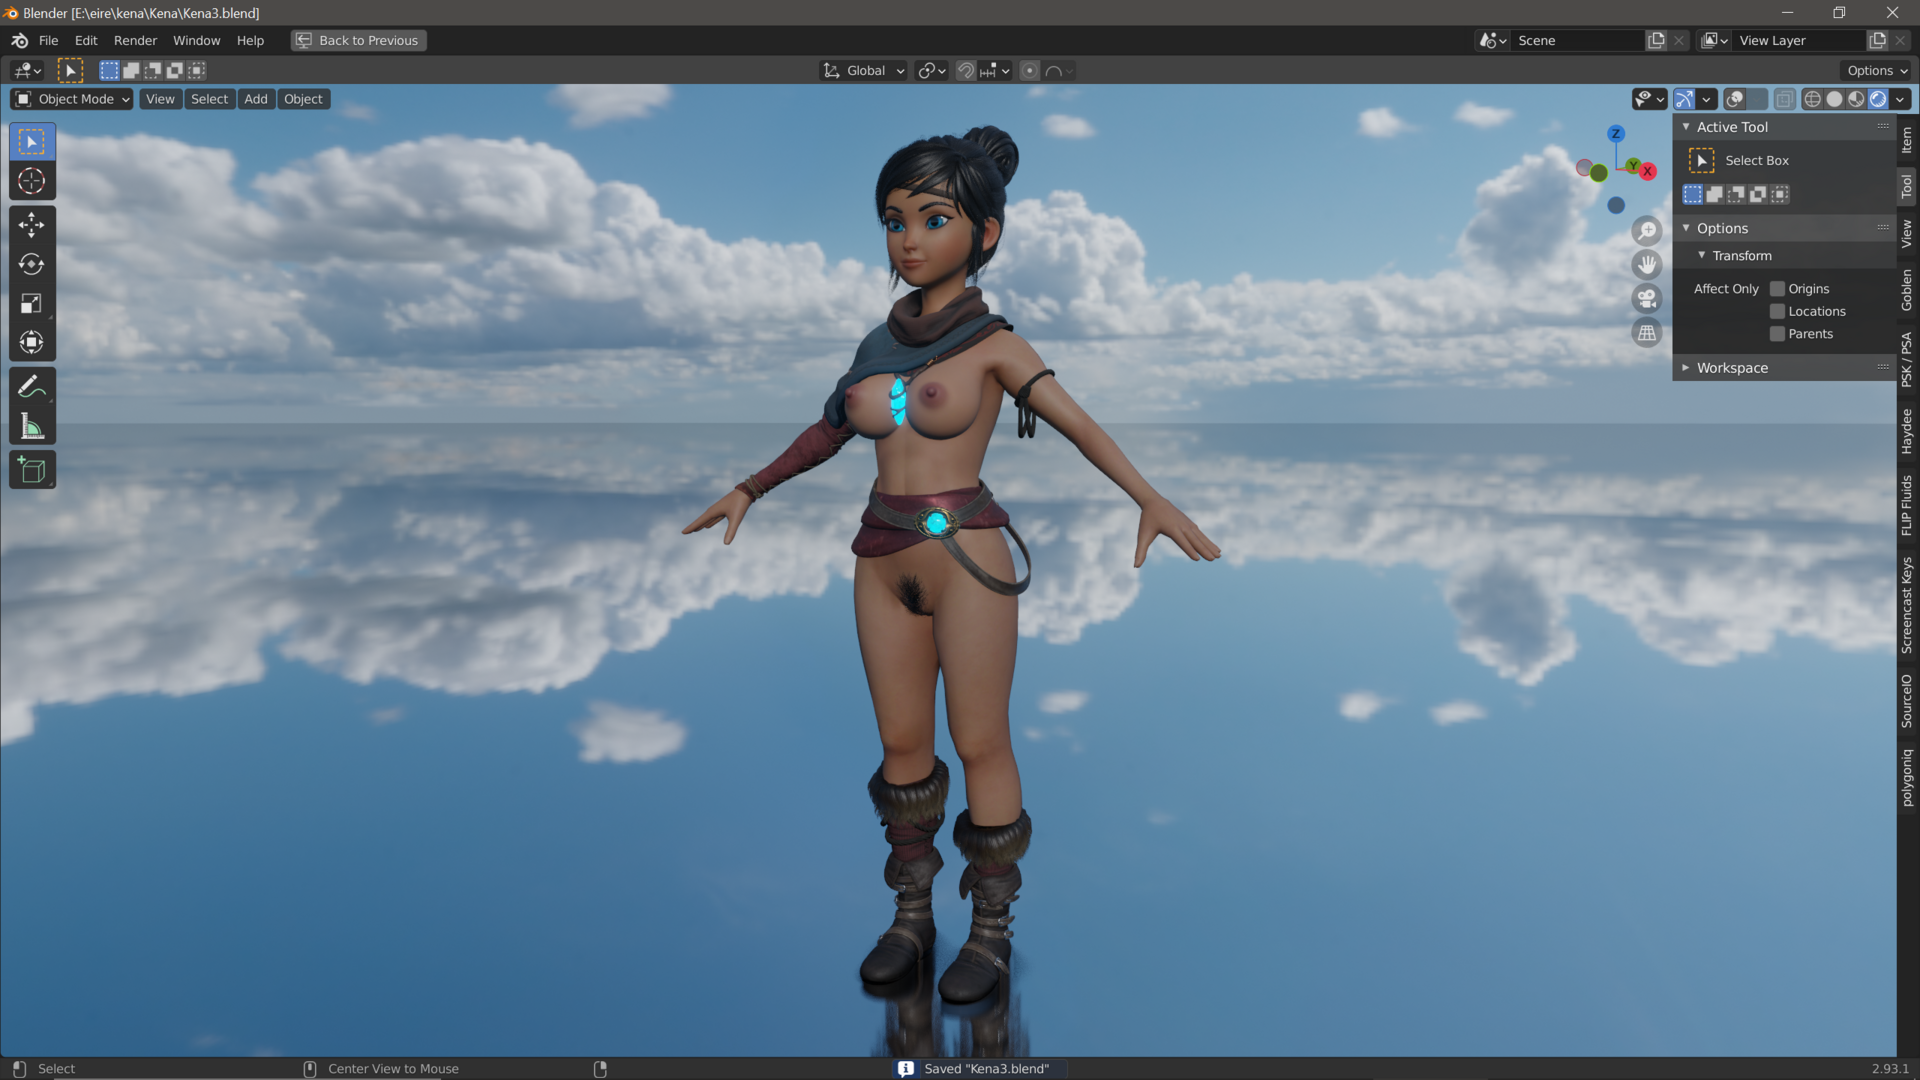Open the Object Mode dropdown
The height and width of the screenshot is (1080, 1920).
(x=72, y=99)
